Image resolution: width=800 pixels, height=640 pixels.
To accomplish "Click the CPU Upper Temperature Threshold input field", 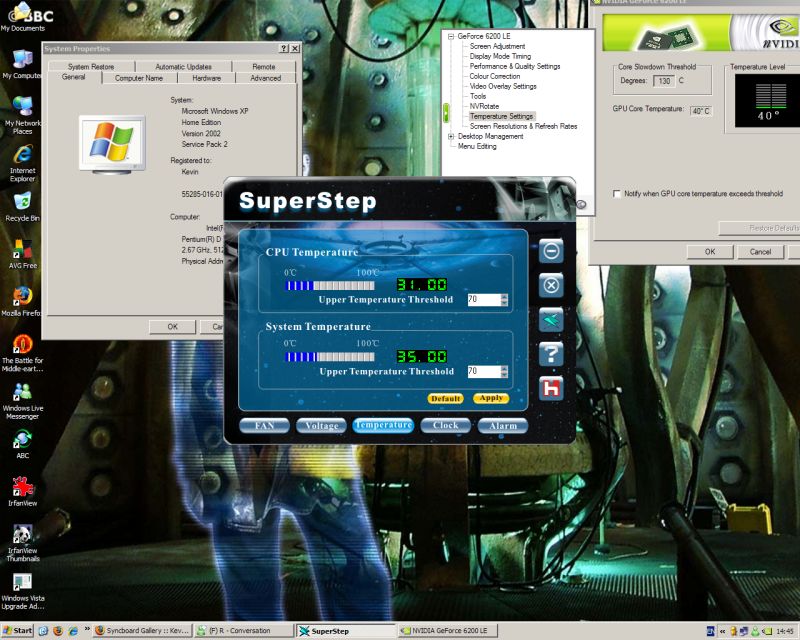I will point(484,300).
